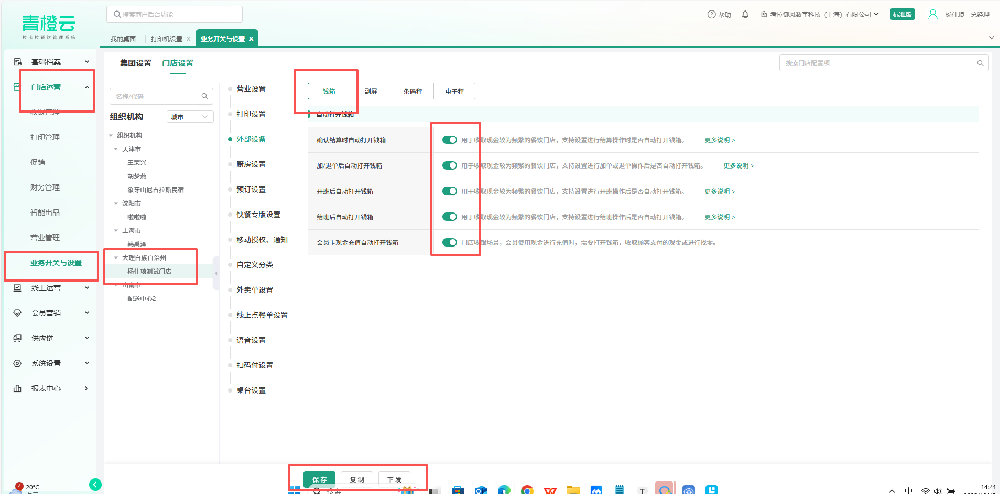Click the user avatar icon
This screenshot has height=494, width=1000.
(933, 15)
